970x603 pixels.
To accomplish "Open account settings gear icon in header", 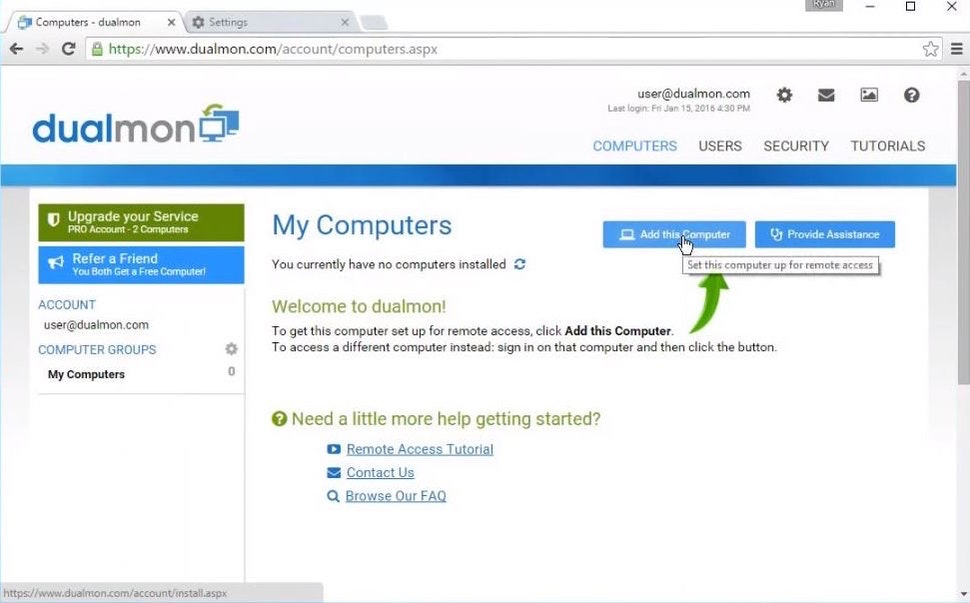I will click(784, 95).
